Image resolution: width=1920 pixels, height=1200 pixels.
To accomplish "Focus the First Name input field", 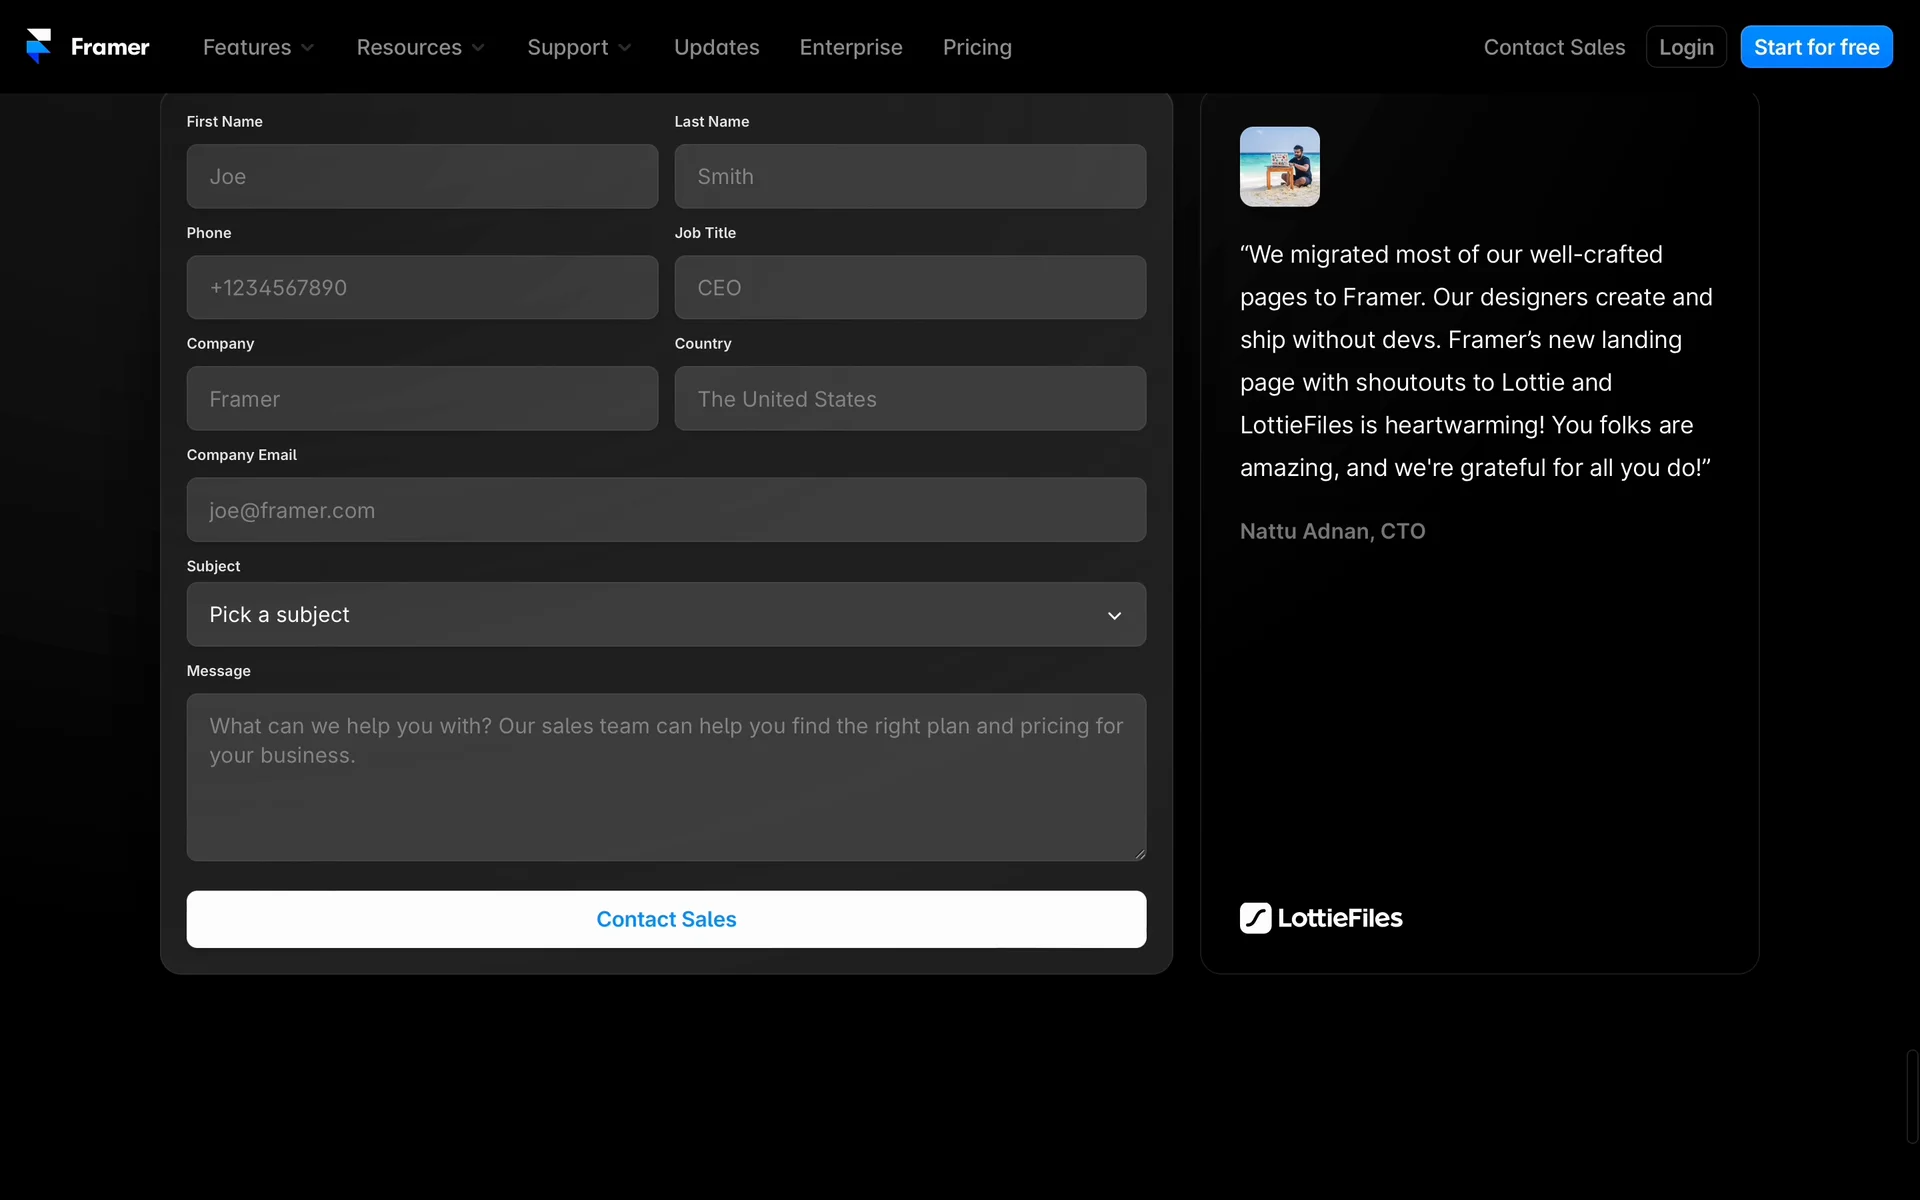I will click(422, 177).
